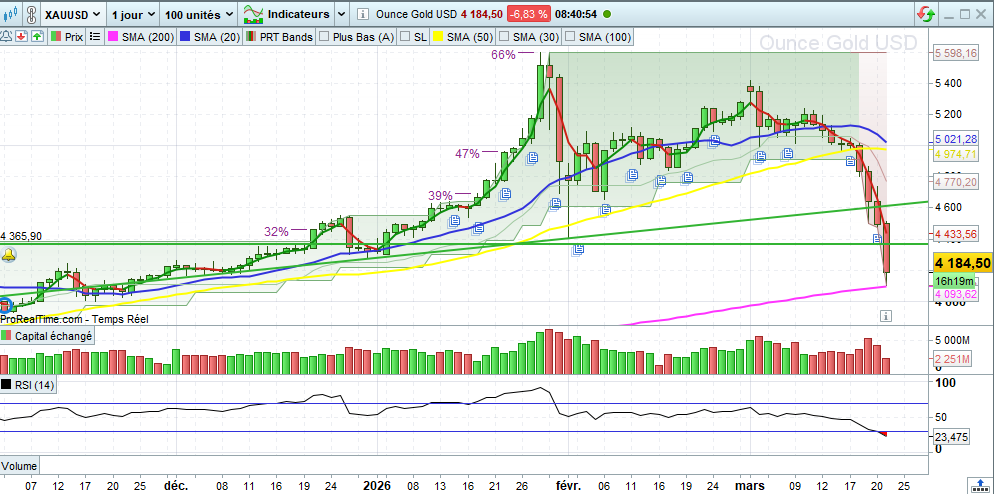Click the info icon before Ounce Gold USD
This screenshot has height=494, width=994.
[x=361, y=14]
